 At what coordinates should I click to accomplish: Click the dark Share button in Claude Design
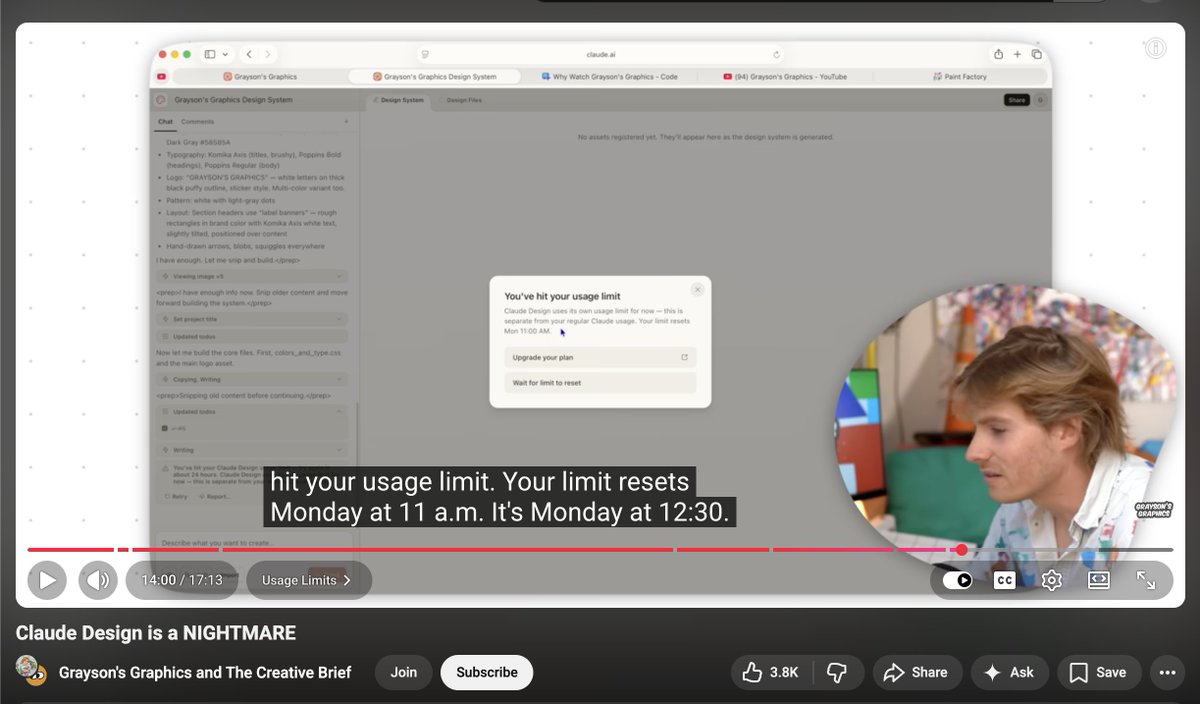click(1016, 100)
